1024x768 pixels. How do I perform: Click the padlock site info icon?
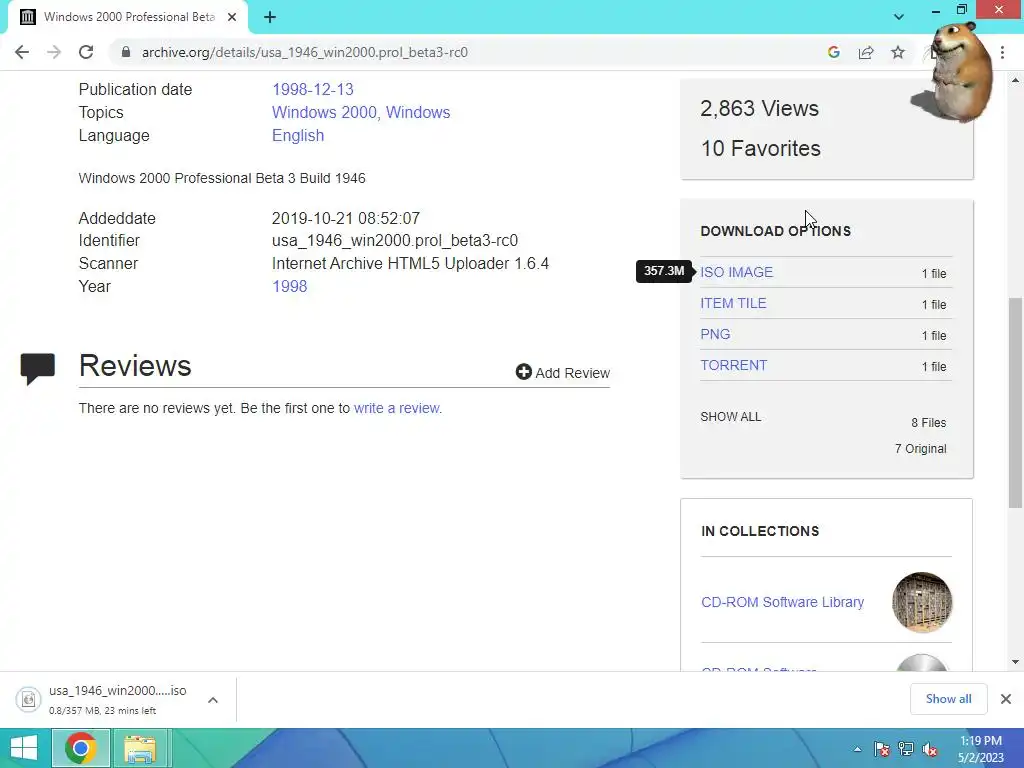tap(126, 52)
